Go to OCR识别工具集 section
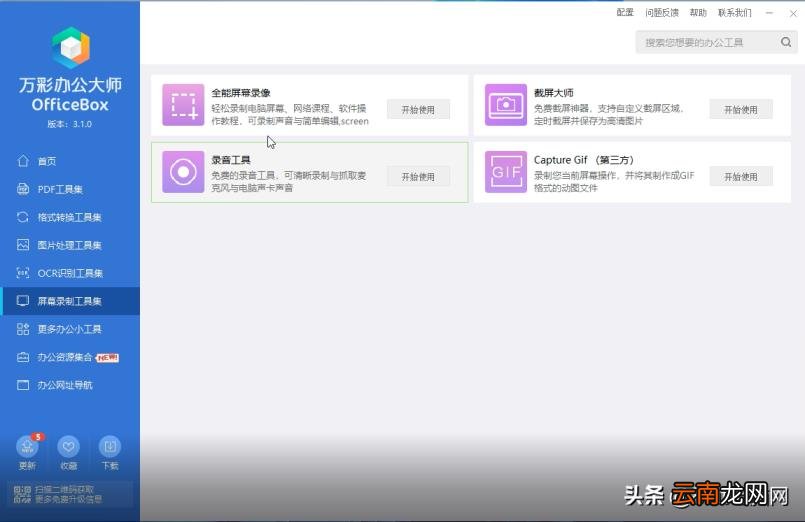 [70, 273]
